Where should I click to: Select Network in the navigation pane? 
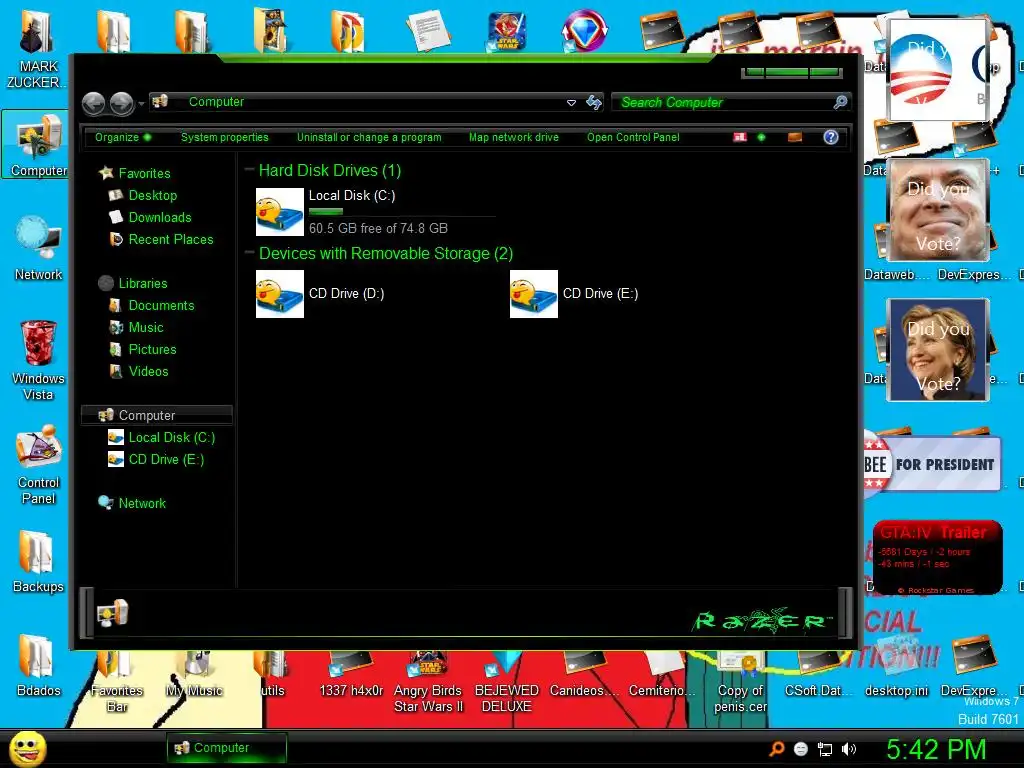(x=142, y=504)
